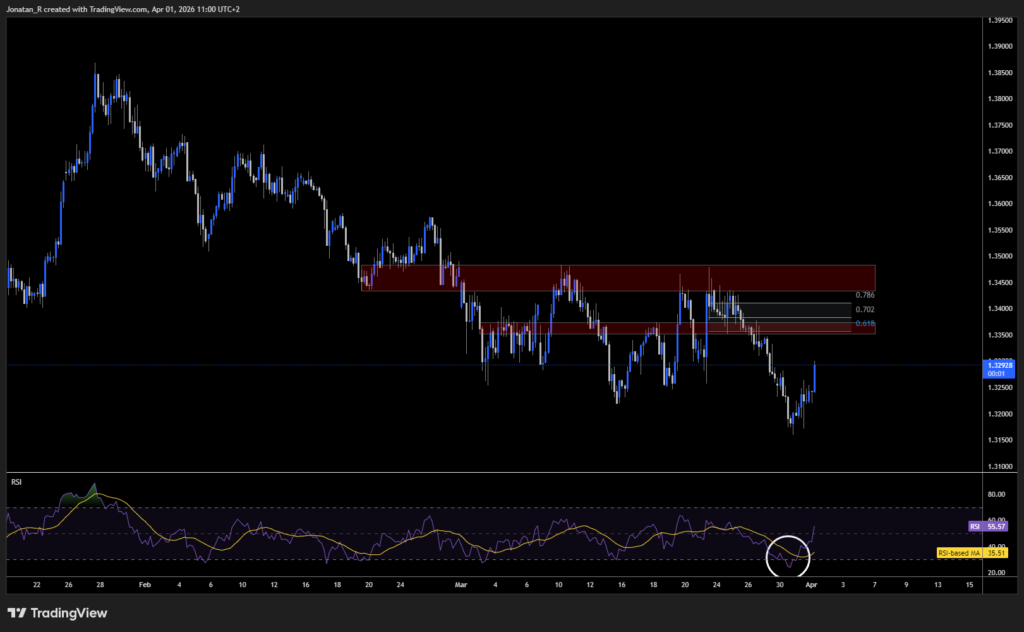Click the yellow RSI-based MA 35.51 badge
The width and height of the screenshot is (1024, 632).
tap(970, 553)
